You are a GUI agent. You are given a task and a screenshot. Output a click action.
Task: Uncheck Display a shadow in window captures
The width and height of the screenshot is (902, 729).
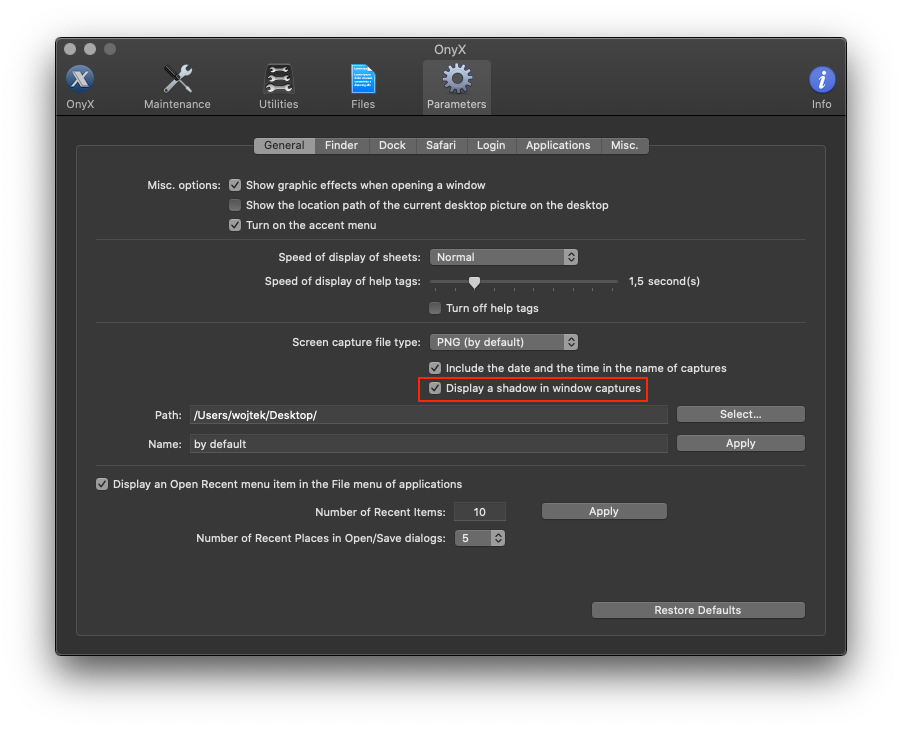435,388
